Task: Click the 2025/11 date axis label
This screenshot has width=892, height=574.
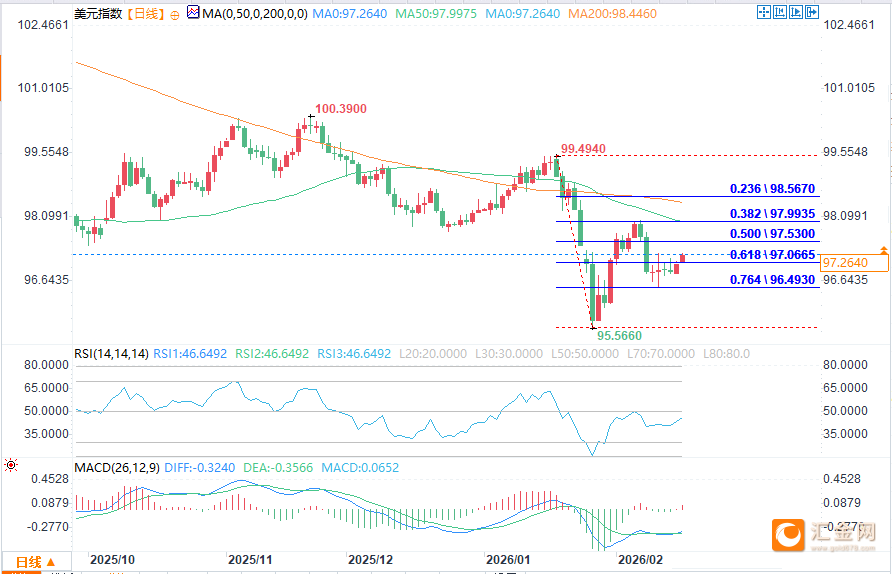Action: point(250,560)
